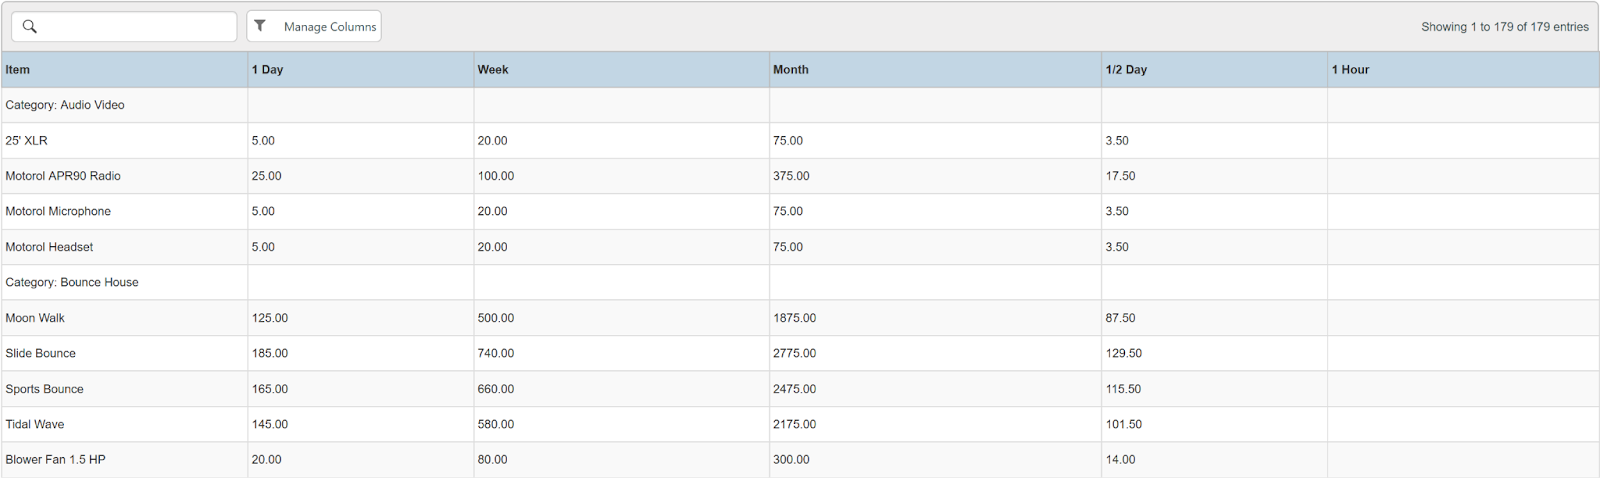Select the Slide Bounce item row
Viewport: 1600px width, 478px height.
[x=41, y=354]
